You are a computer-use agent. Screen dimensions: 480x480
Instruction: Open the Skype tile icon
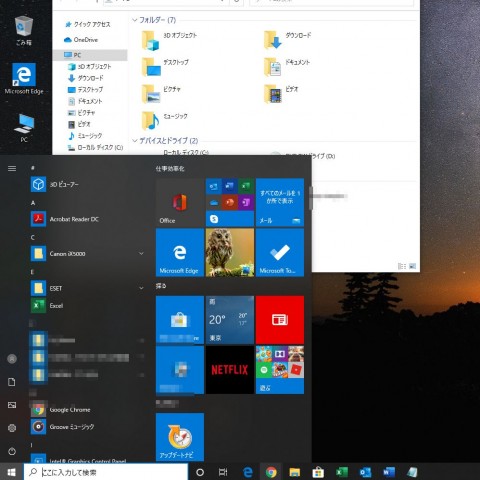pyautogui.click(x=214, y=219)
